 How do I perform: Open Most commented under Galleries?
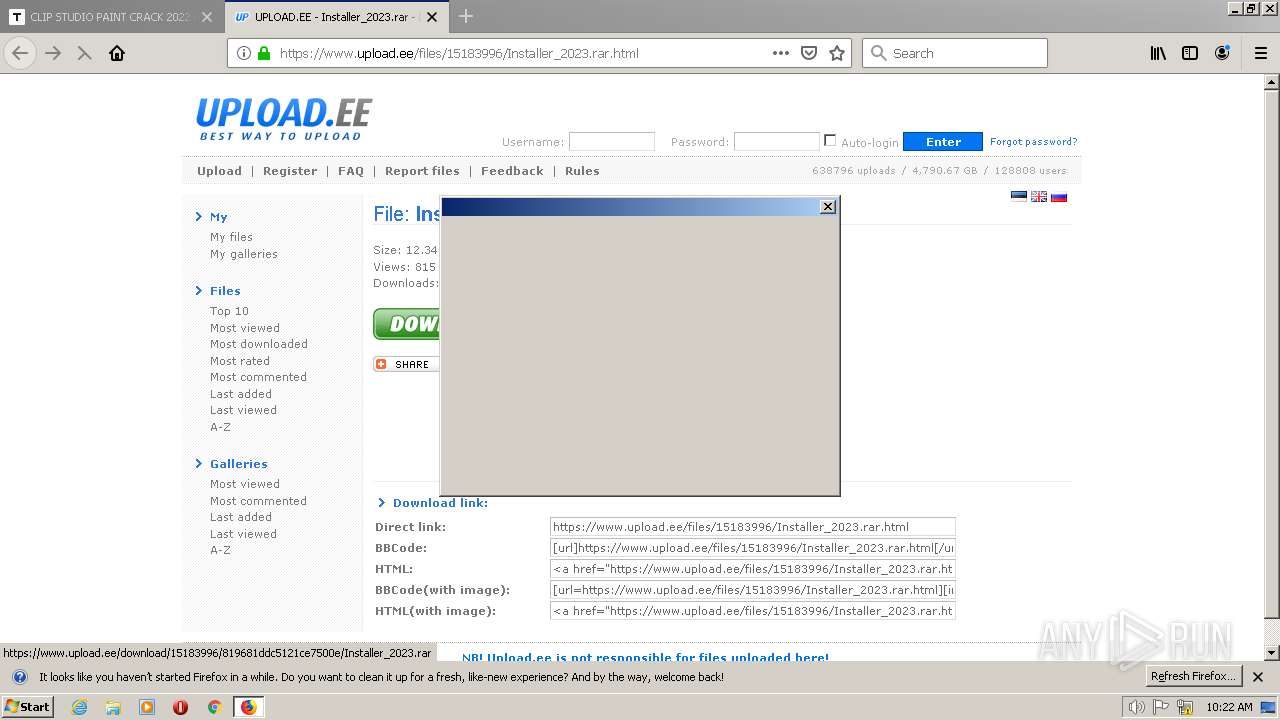[x=258, y=501]
